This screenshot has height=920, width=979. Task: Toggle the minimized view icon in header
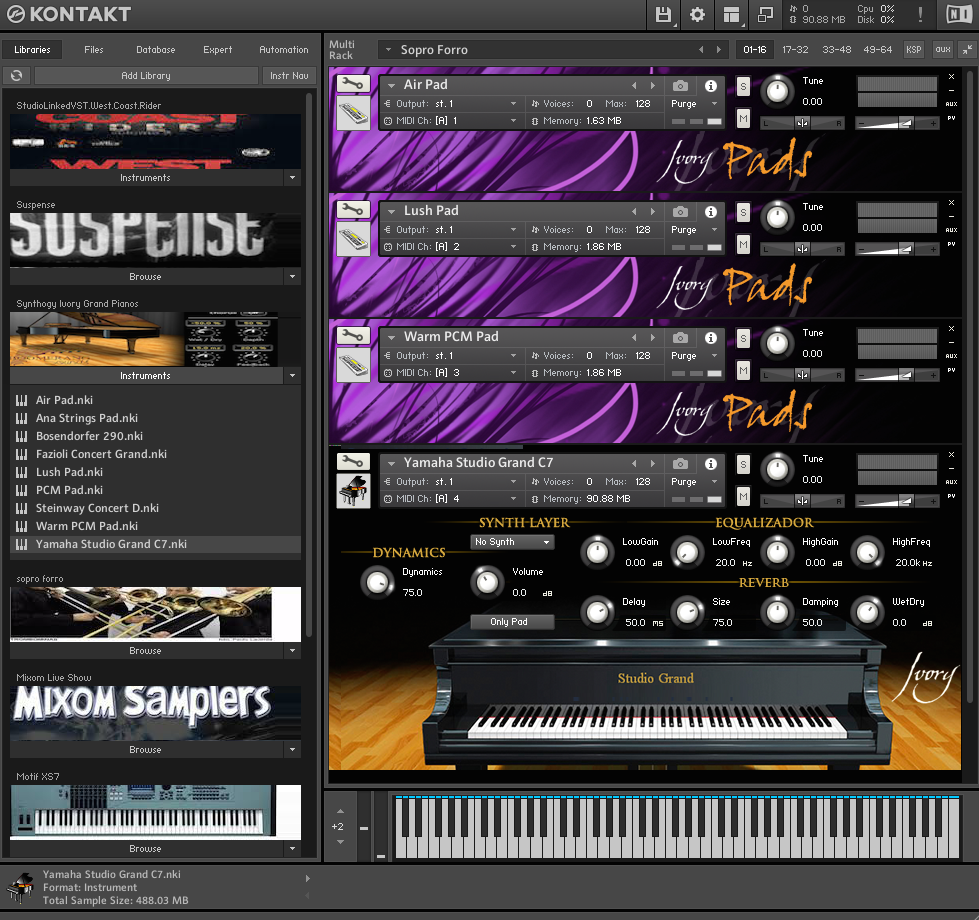(765, 14)
